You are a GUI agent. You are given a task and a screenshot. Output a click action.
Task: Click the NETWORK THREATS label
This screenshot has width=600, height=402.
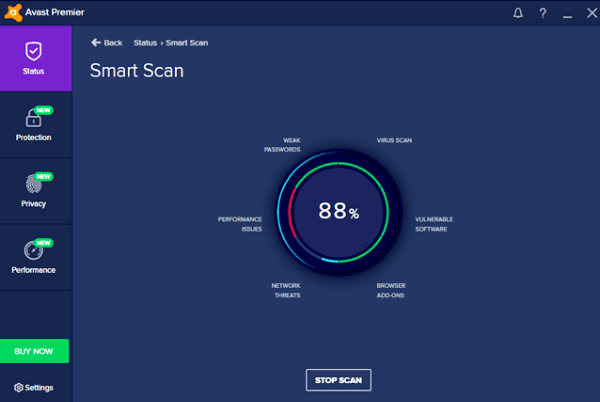click(286, 290)
